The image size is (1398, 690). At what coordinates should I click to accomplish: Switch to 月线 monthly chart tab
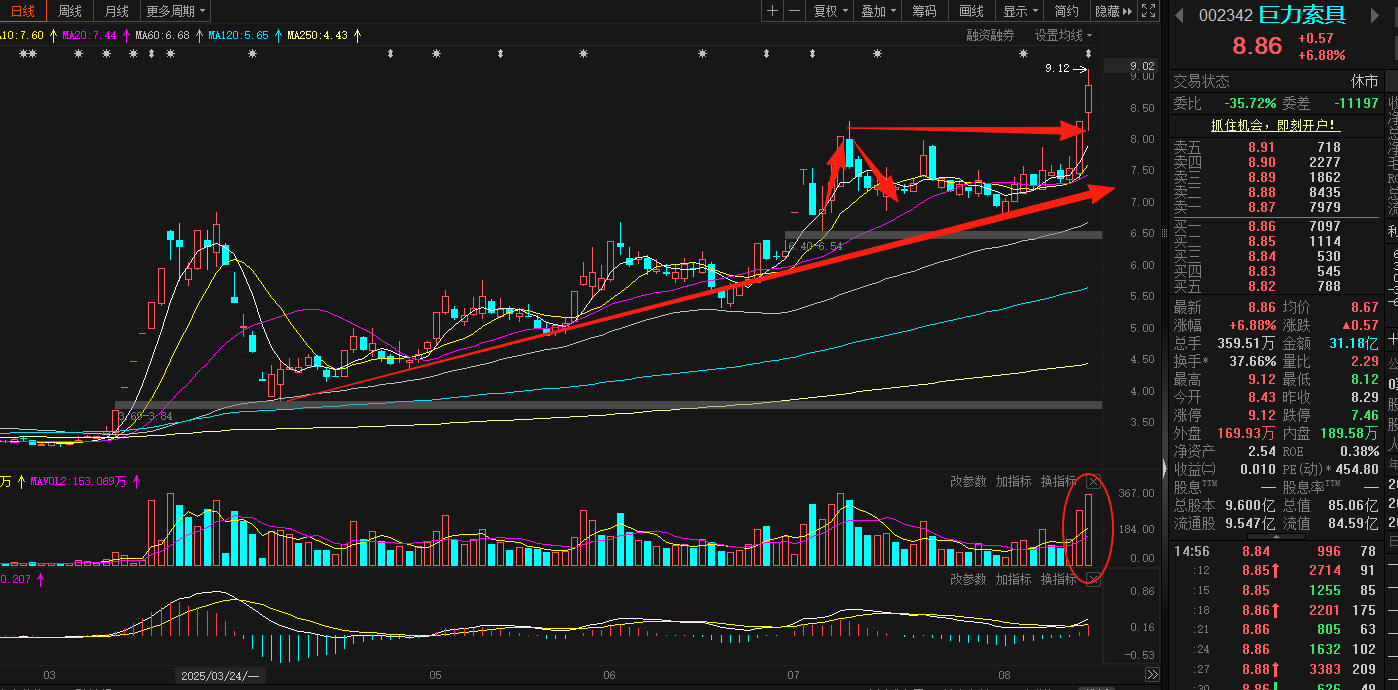117,11
